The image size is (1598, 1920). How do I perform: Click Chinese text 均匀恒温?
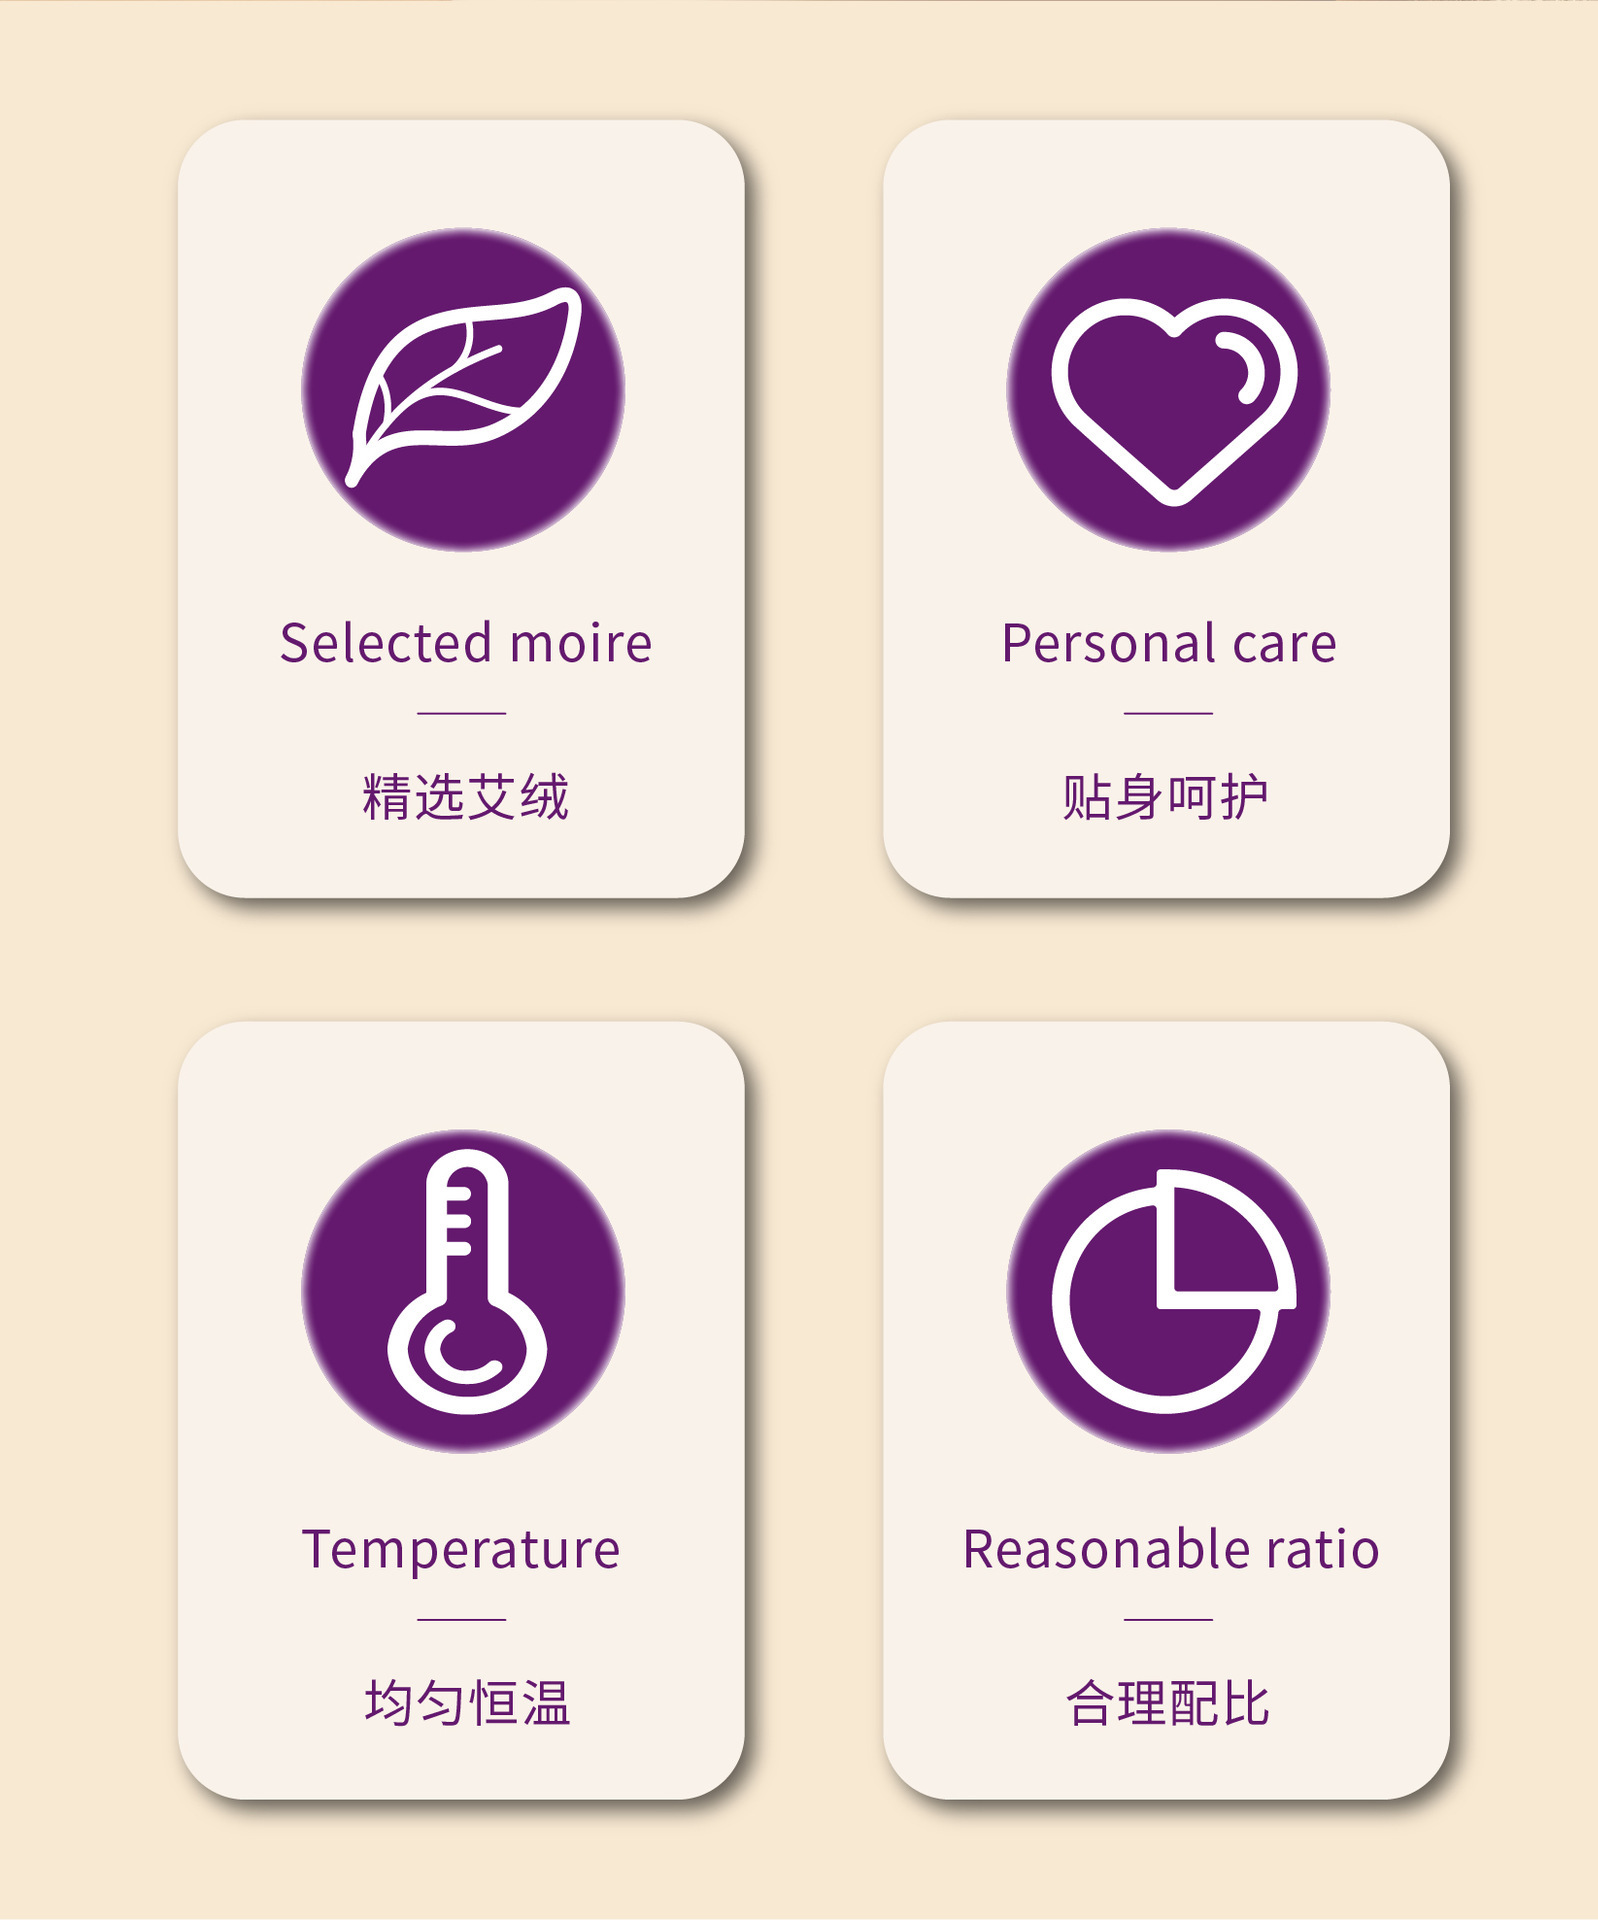click(x=467, y=1703)
